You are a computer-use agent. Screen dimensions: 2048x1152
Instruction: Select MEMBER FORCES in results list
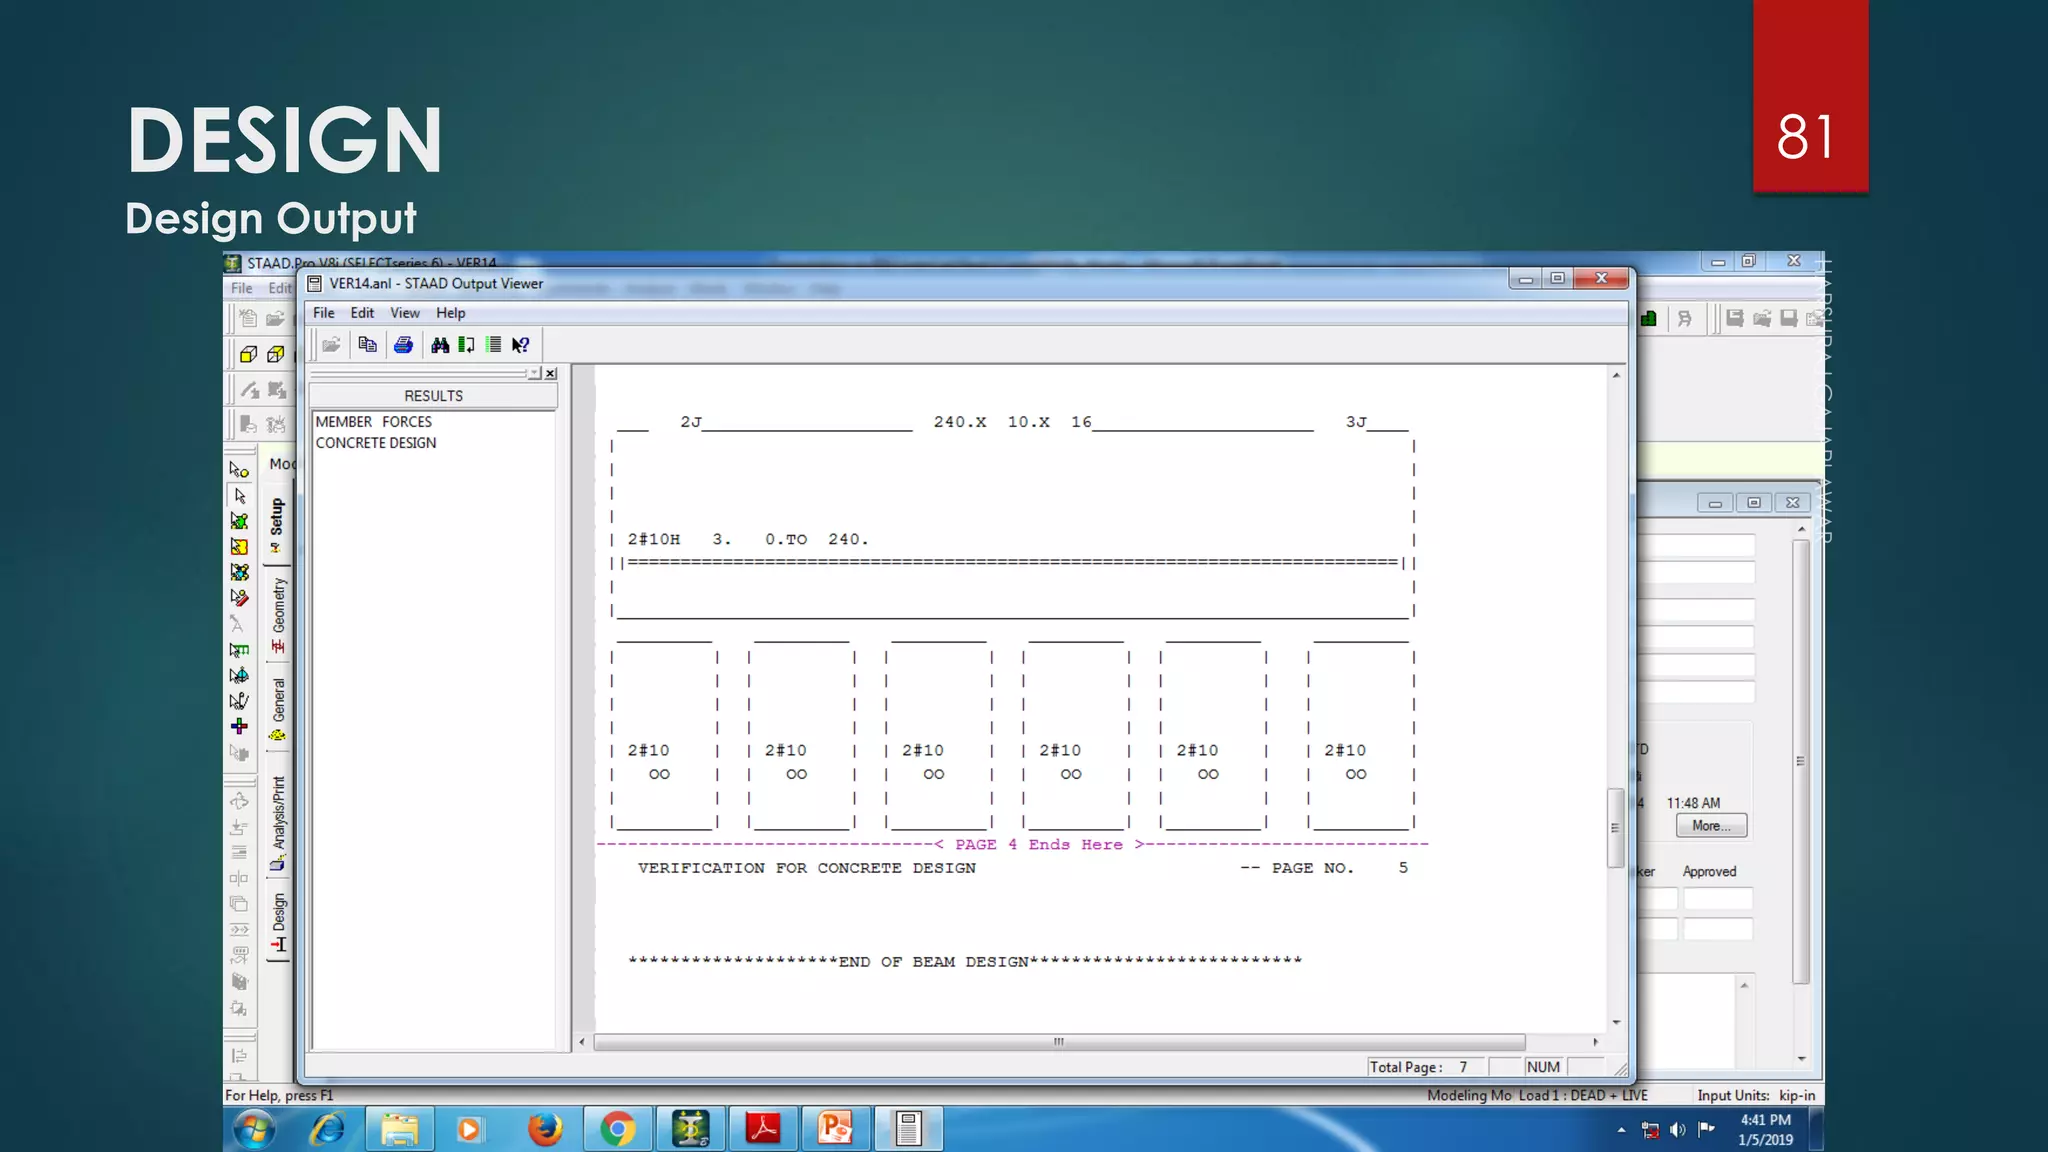(374, 422)
